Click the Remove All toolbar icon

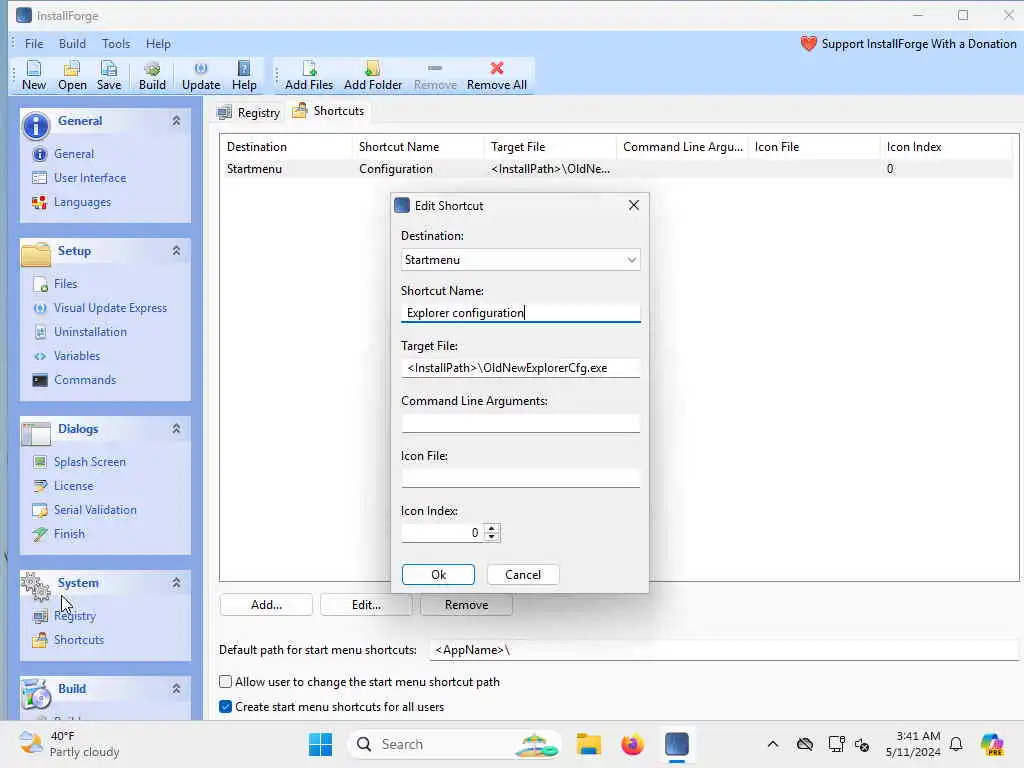(x=497, y=76)
